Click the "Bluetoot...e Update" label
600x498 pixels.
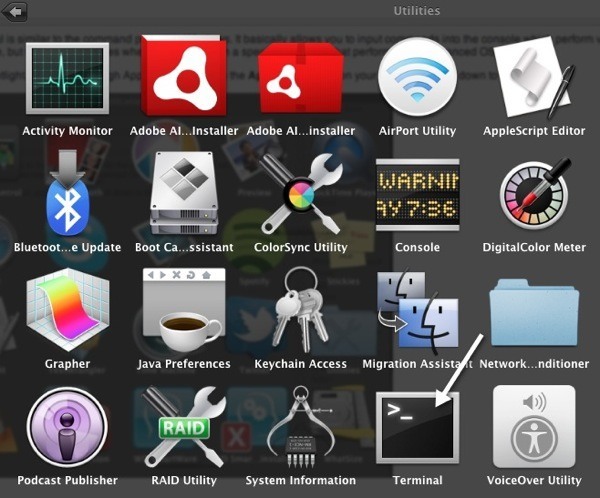67,247
